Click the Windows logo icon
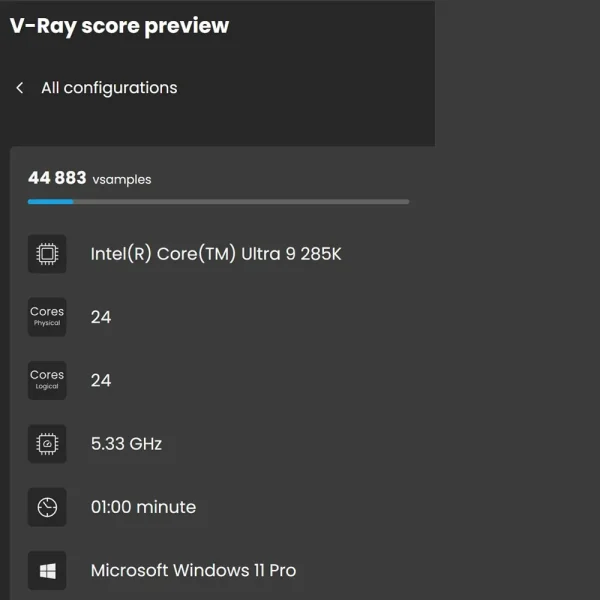This screenshot has width=600, height=600. (47, 570)
